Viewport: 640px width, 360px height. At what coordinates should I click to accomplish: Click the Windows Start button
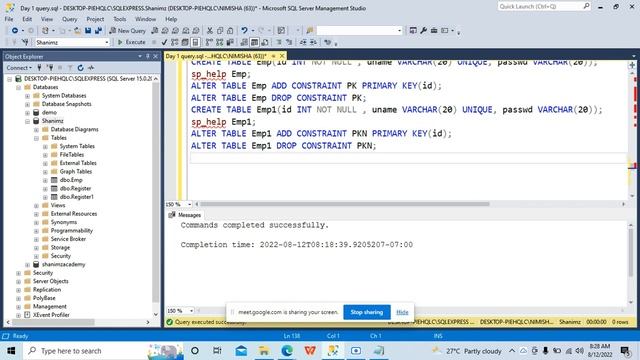11,351
